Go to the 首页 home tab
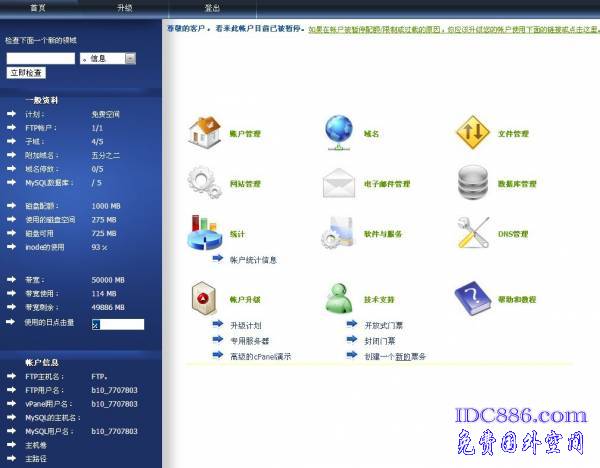Viewport: 600px width, 468px height. pyautogui.click(x=38, y=6)
